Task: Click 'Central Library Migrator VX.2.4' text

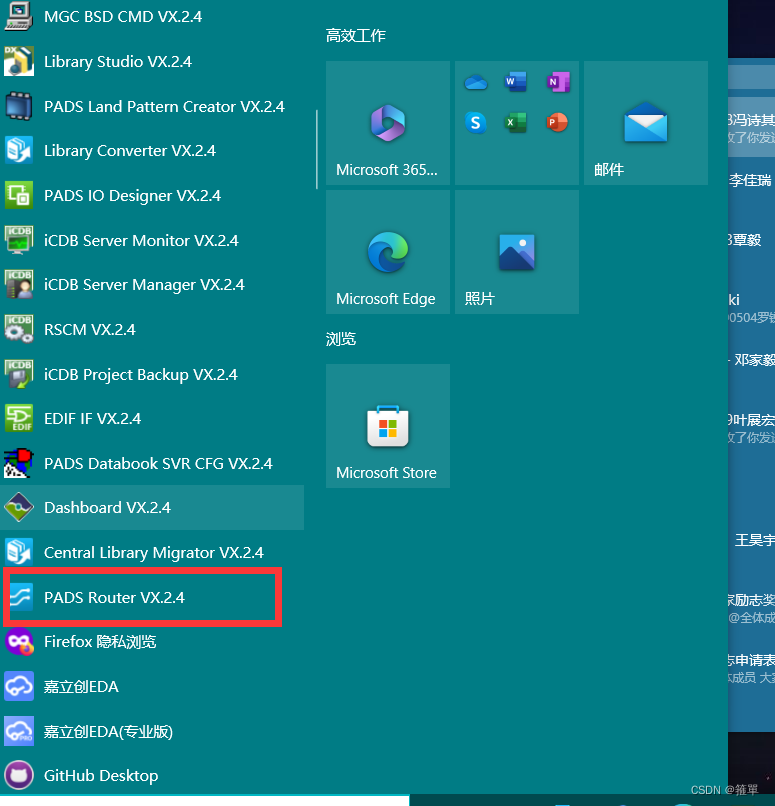Action: 154,553
